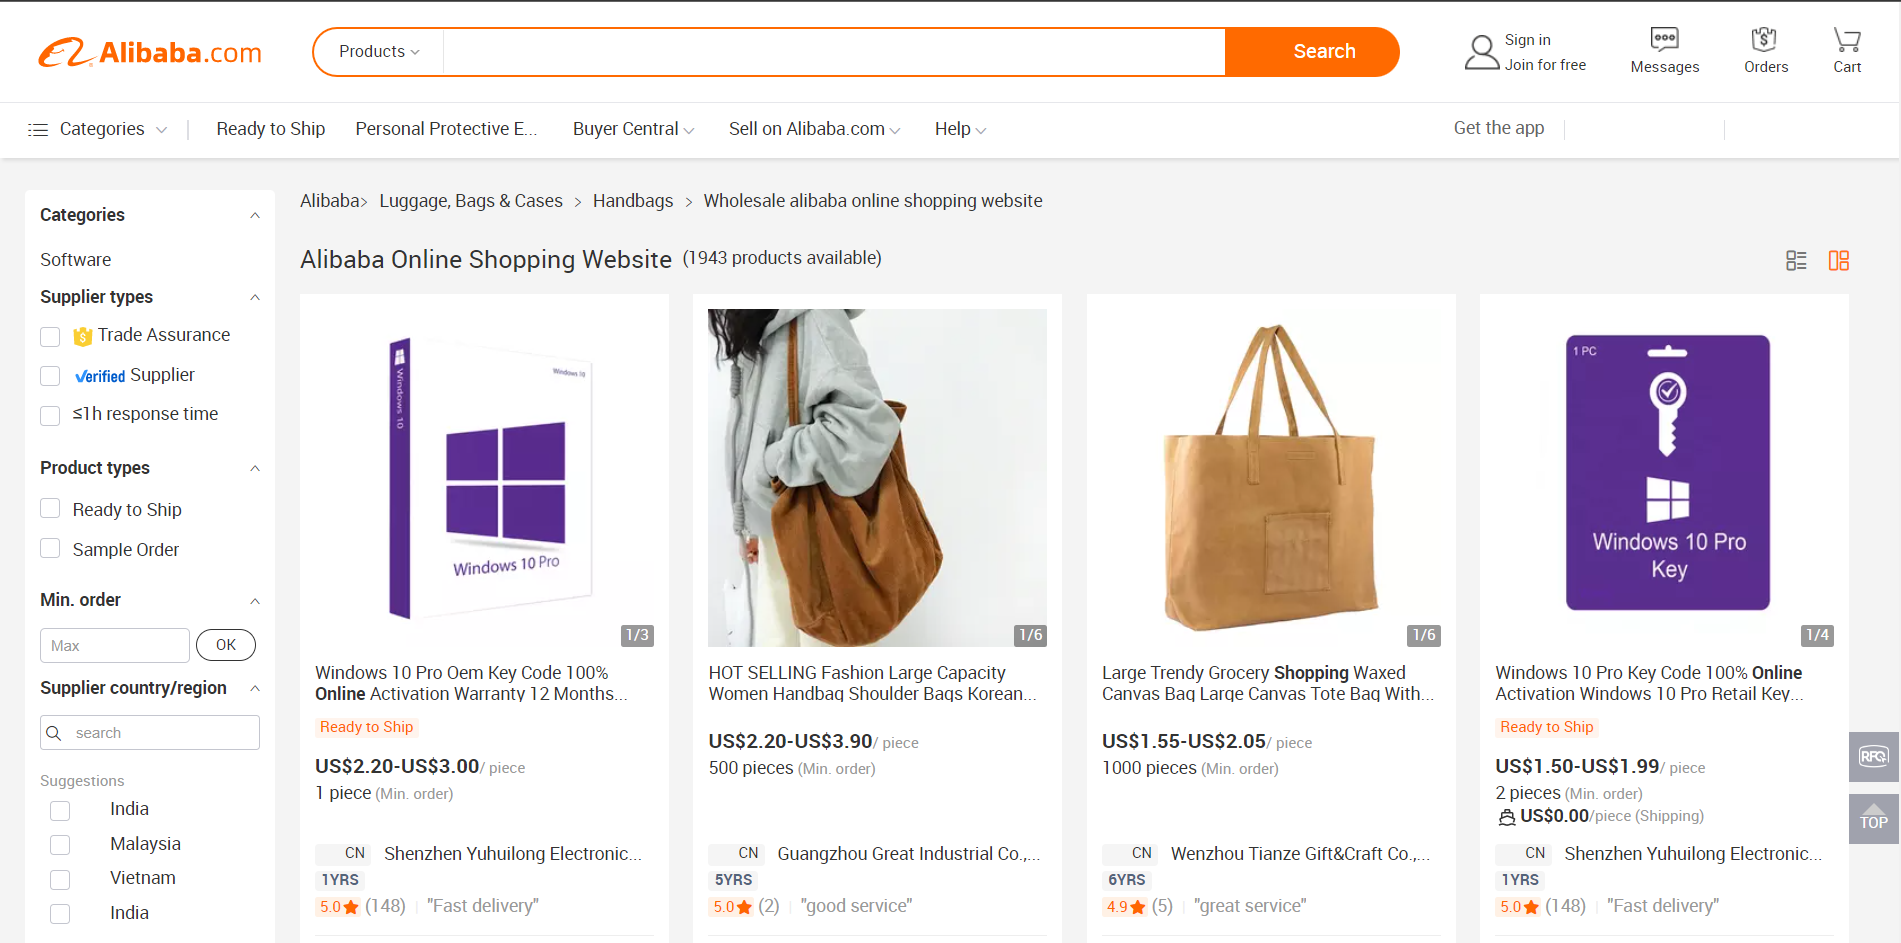Tick the Trade Assurance checkbox
This screenshot has height=943, width=1901.
click(x=50, y=337)
